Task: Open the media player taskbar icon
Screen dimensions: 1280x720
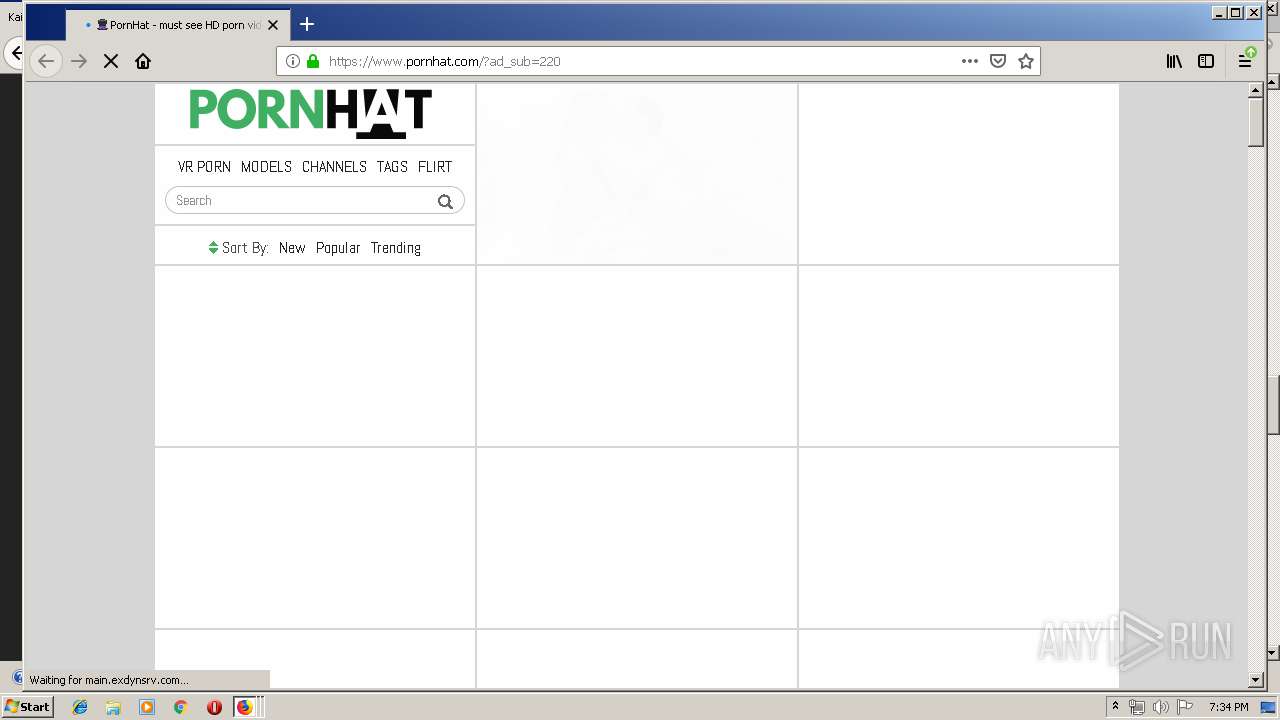Action: [x=147, y=707]
